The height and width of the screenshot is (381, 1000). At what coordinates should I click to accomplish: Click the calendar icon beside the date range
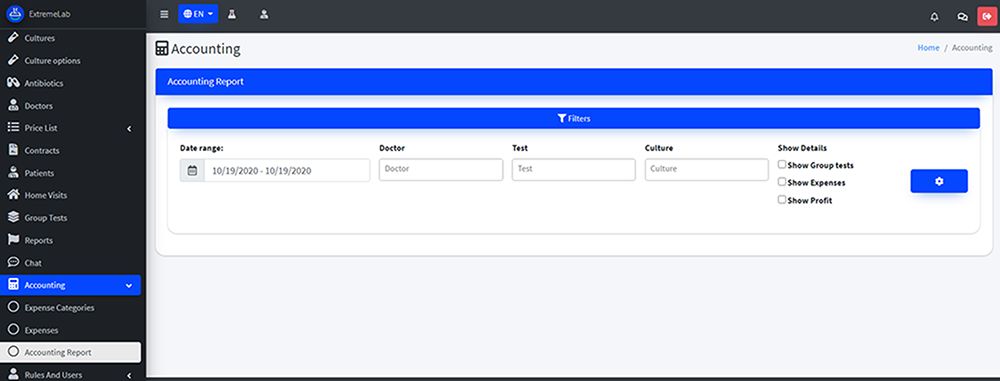click(x=192, y=170)
